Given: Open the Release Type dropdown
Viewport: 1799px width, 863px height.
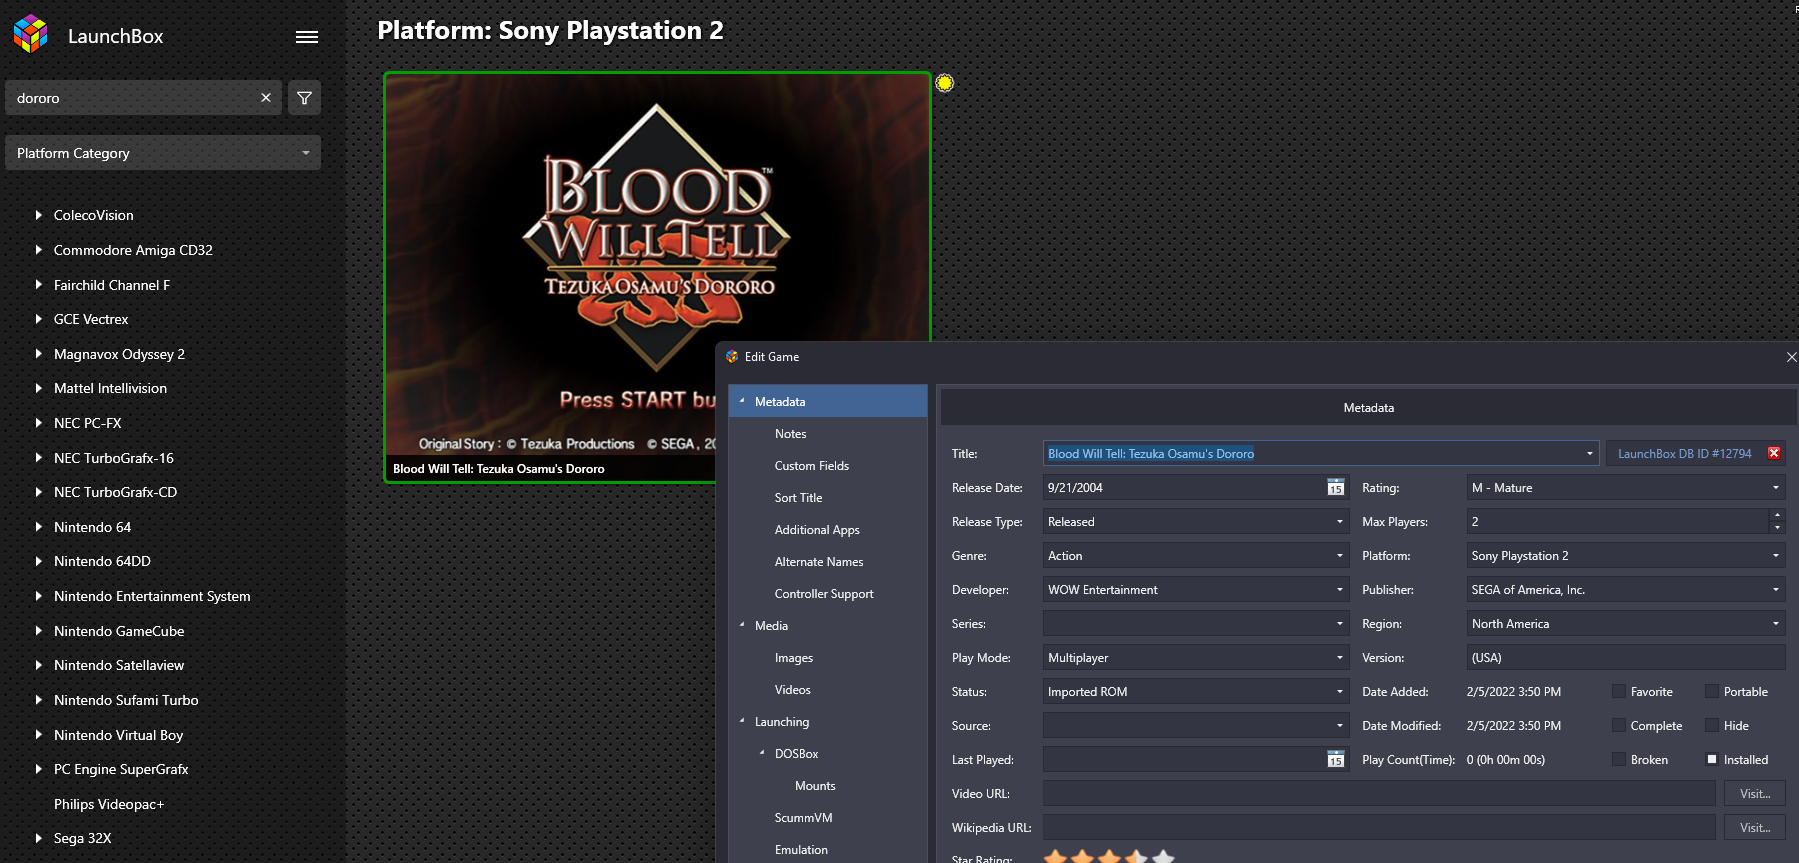Looking at the screenshot, I should tap(1340, 522).
